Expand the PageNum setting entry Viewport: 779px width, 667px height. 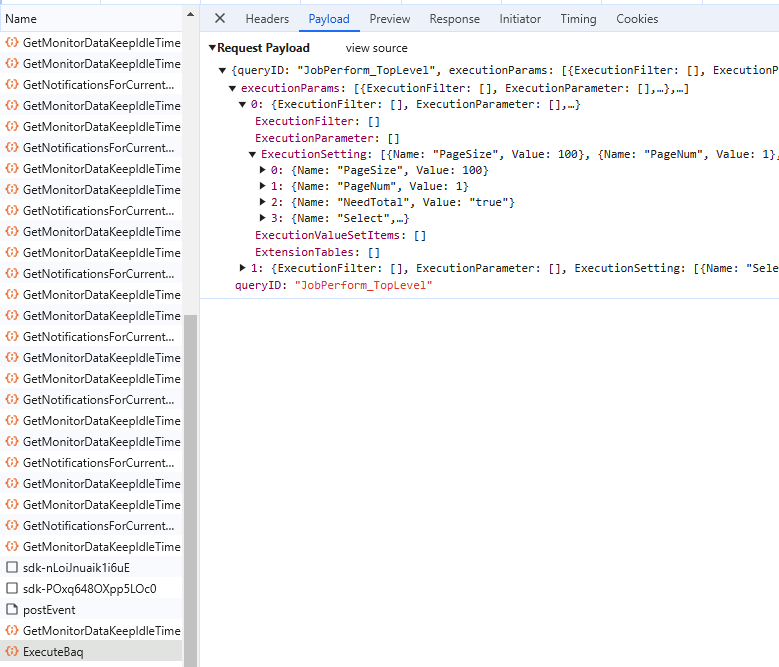click(x=262, y=186)
